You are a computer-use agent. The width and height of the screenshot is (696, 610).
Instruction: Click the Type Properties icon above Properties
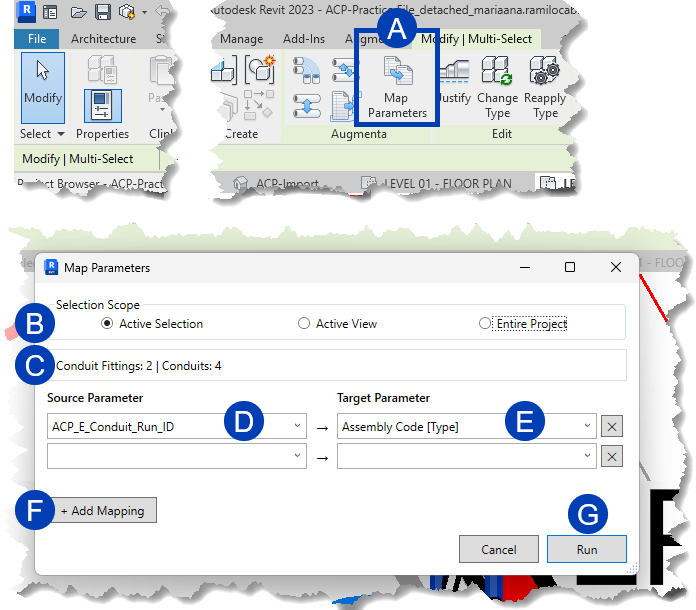pos(103,69)
